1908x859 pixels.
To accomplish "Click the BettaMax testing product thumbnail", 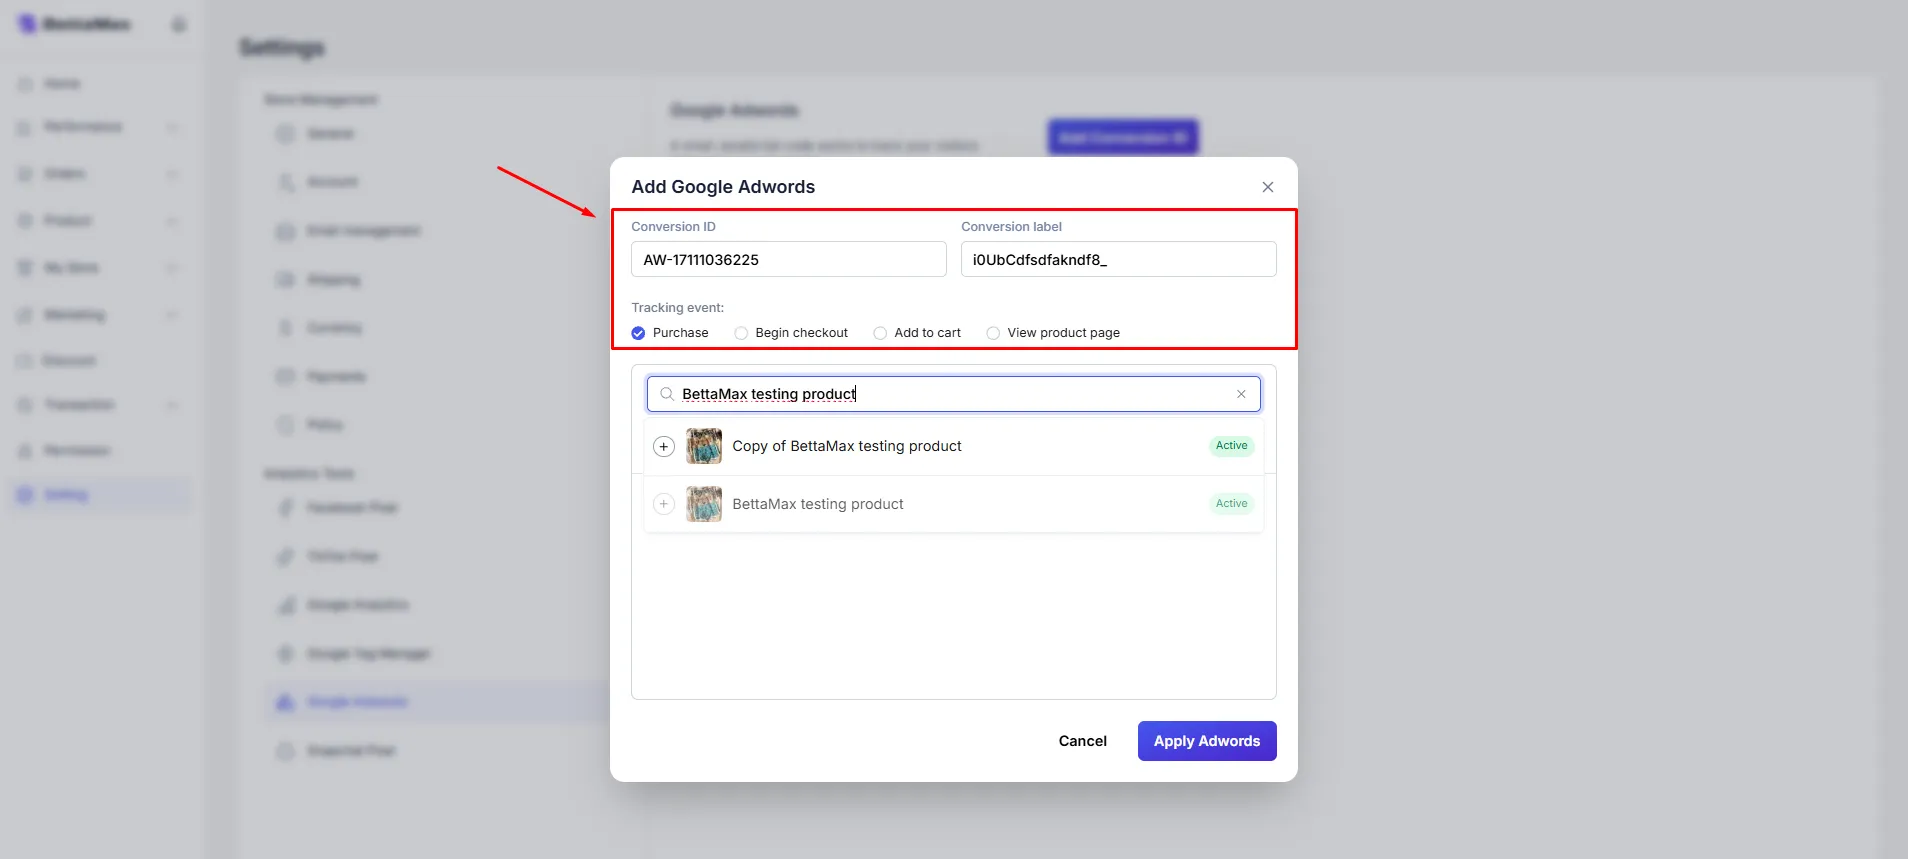I will [704, 504].
